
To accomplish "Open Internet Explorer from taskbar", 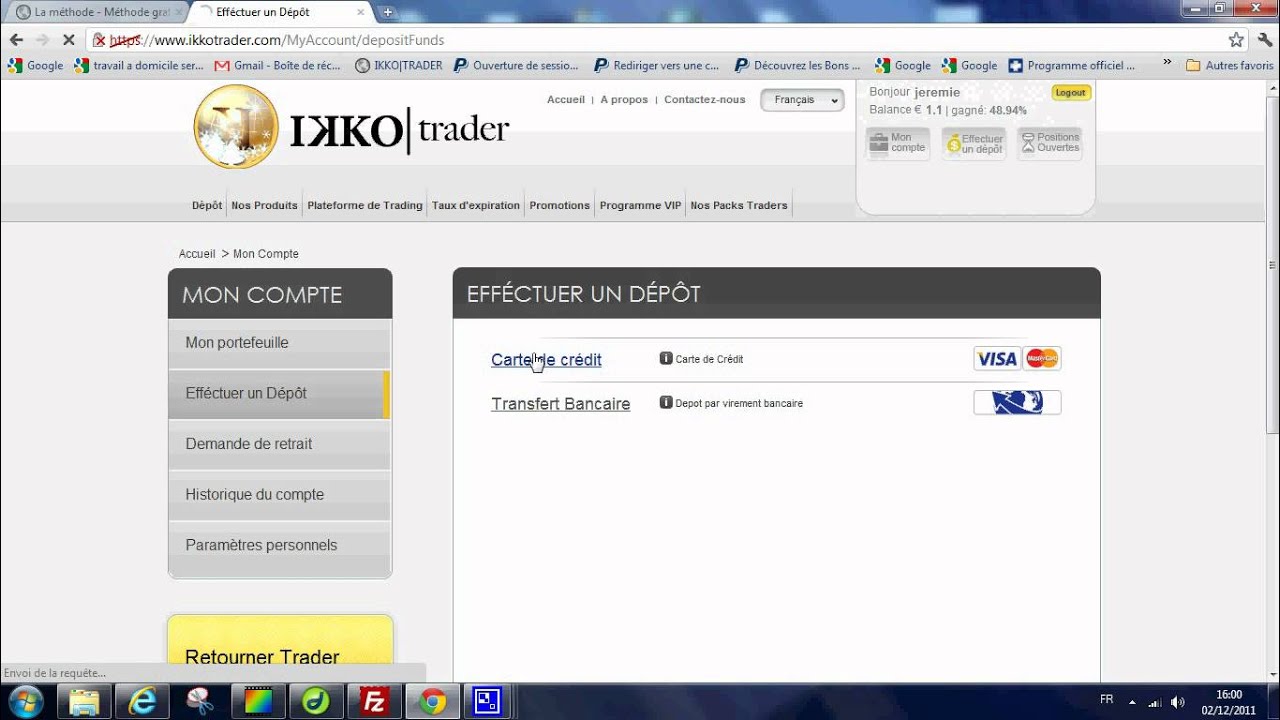I will 142,702.
